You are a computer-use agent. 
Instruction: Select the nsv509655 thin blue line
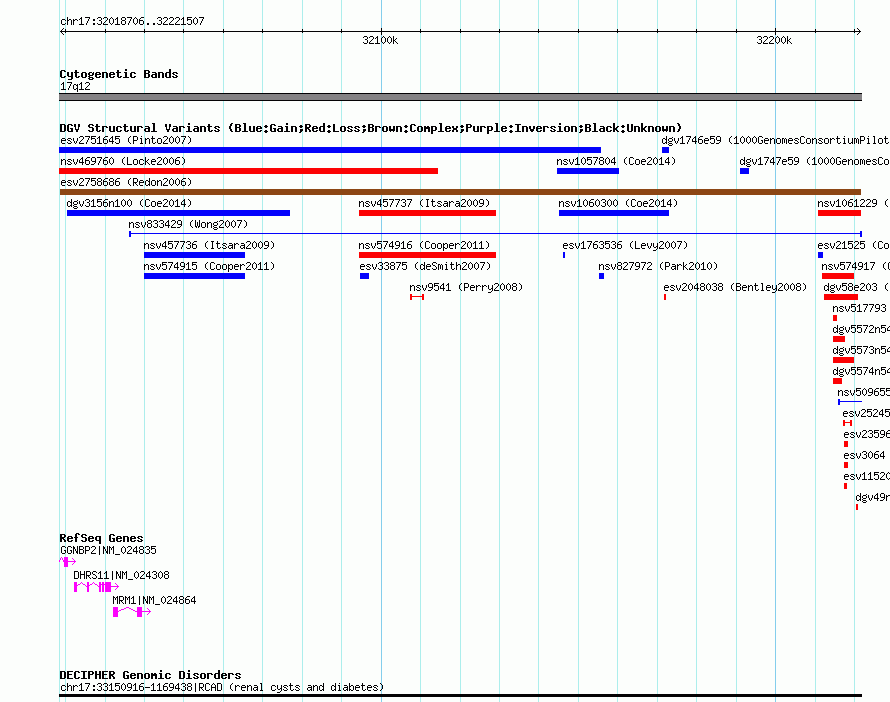pyautogui.click(x=850, y=402)
